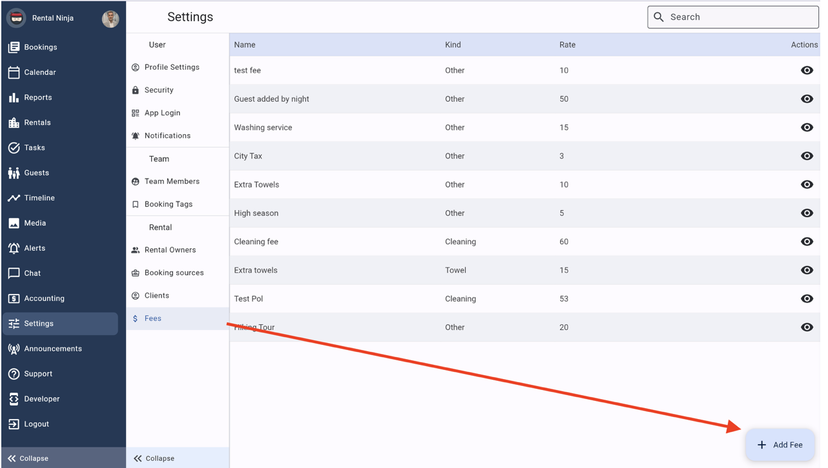
Task: Collapse the main navigation sidebar
Action: pos(63,458)
